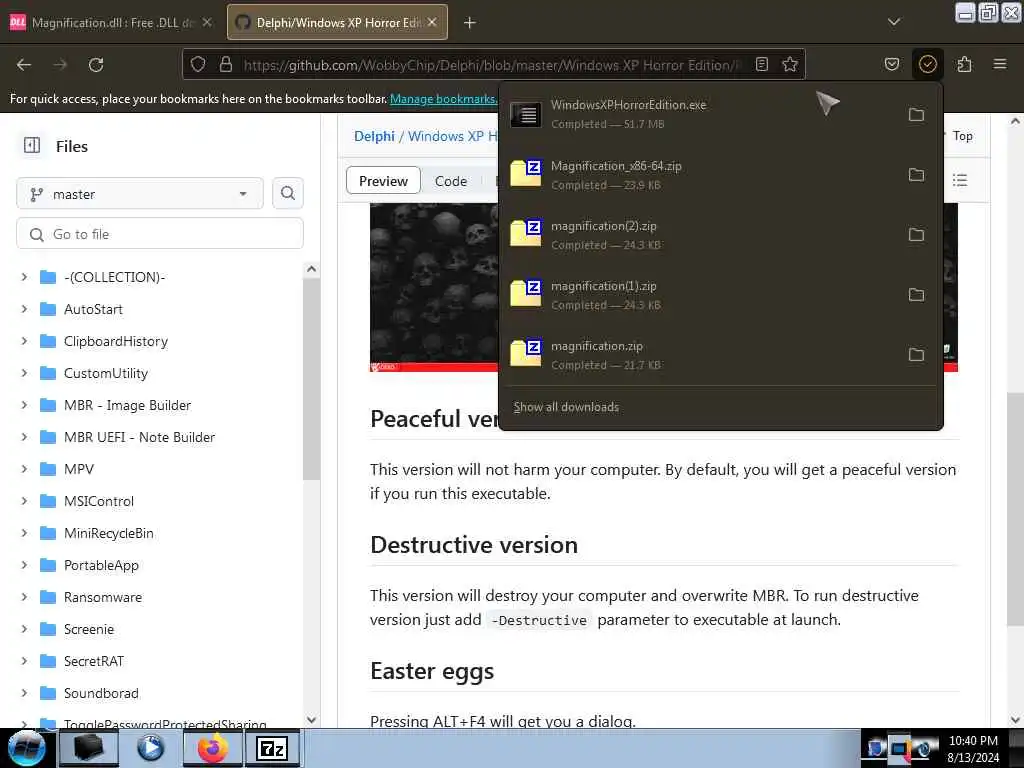Open the Pocket save icon
Screen dimensions: 1024x768
coord(891,64)
